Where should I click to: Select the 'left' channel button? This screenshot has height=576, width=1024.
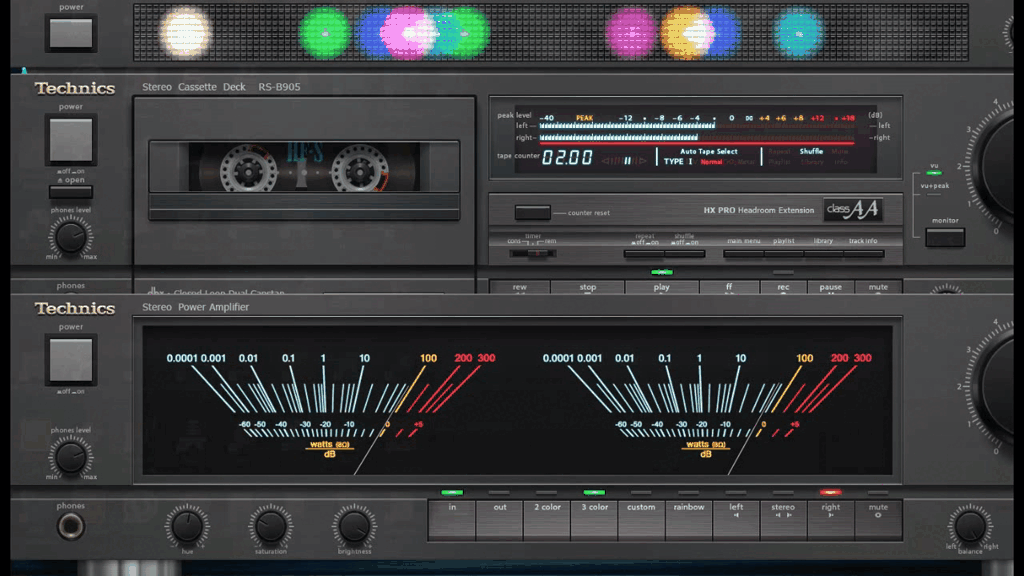coord(736,520)
